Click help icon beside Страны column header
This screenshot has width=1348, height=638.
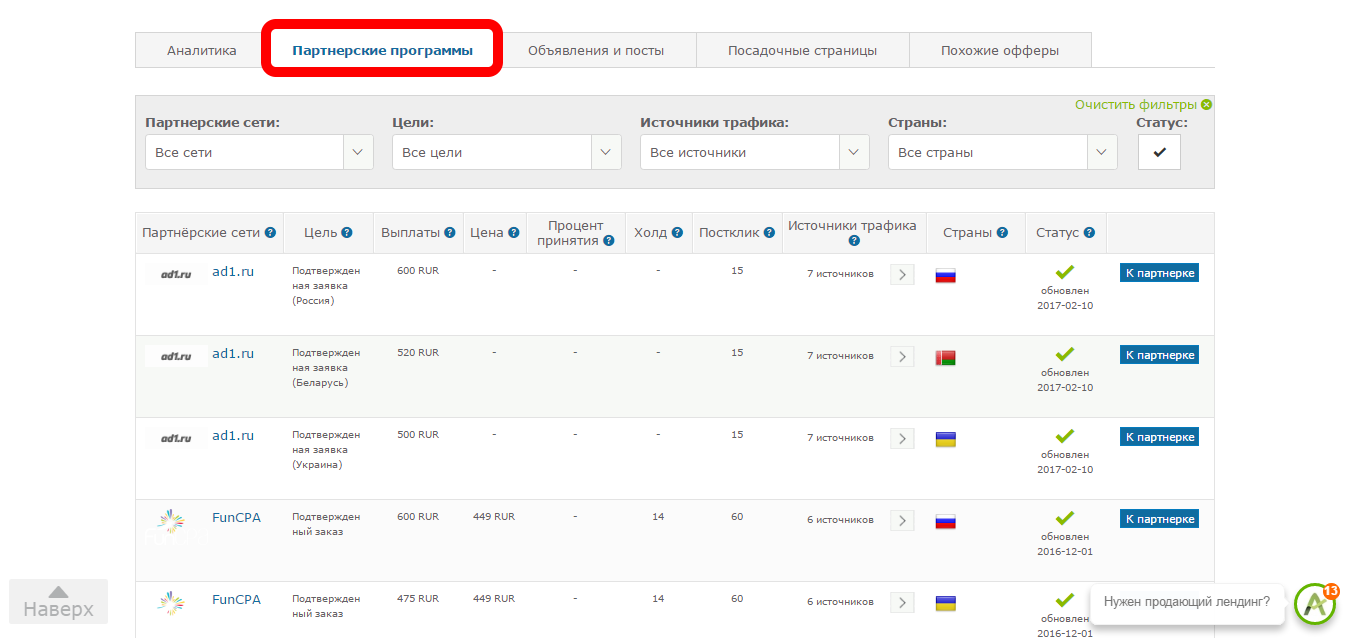[x=1003, y=233]
